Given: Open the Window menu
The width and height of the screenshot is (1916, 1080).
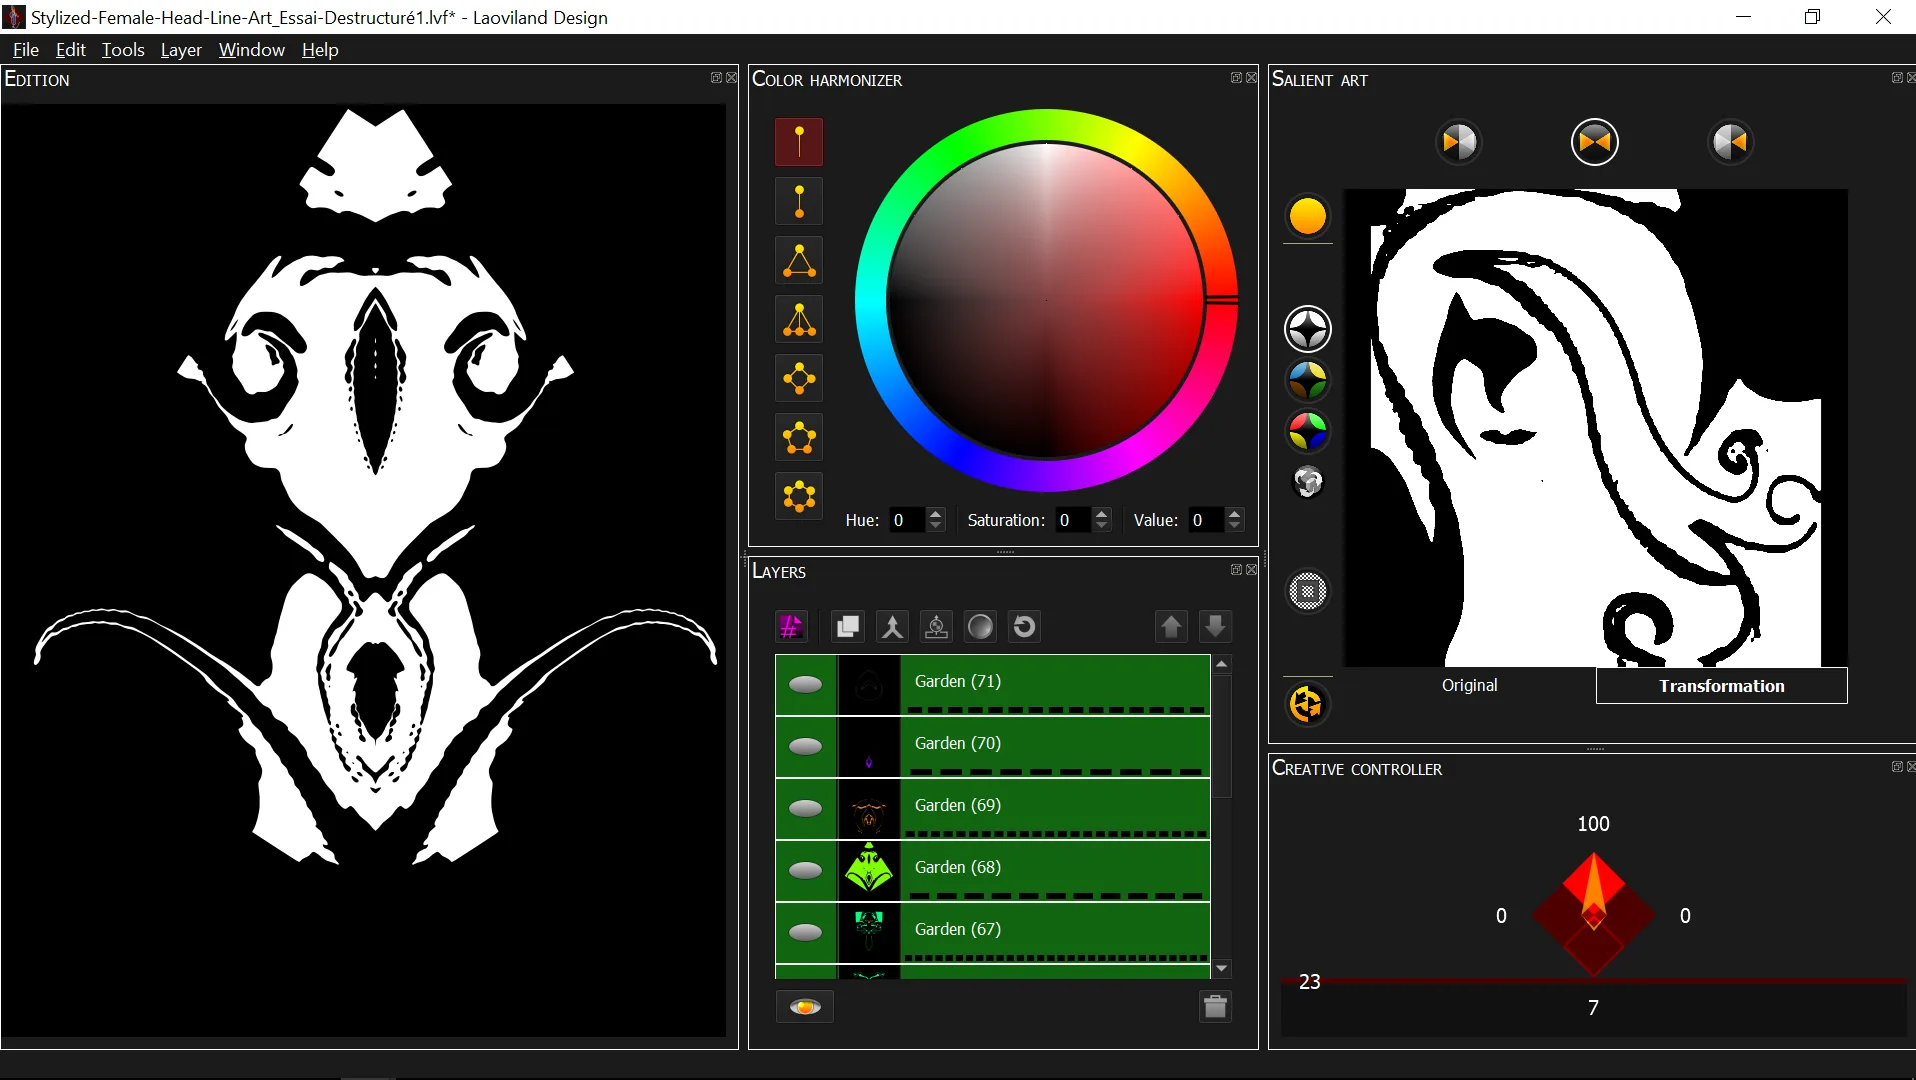Looking at the screenshot, I should tap(252, 50).
